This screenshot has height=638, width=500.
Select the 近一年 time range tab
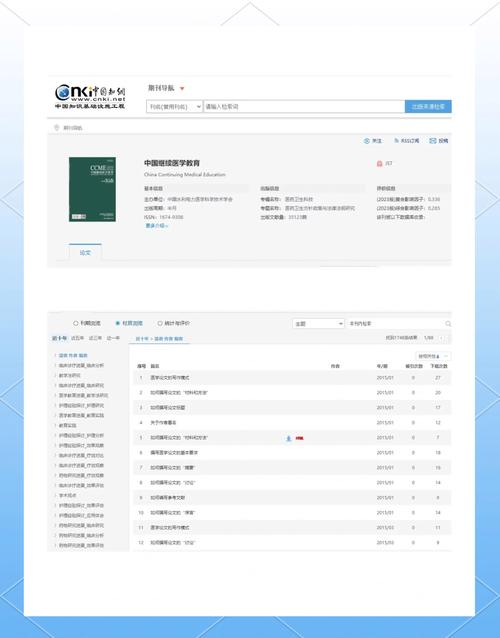113,338
